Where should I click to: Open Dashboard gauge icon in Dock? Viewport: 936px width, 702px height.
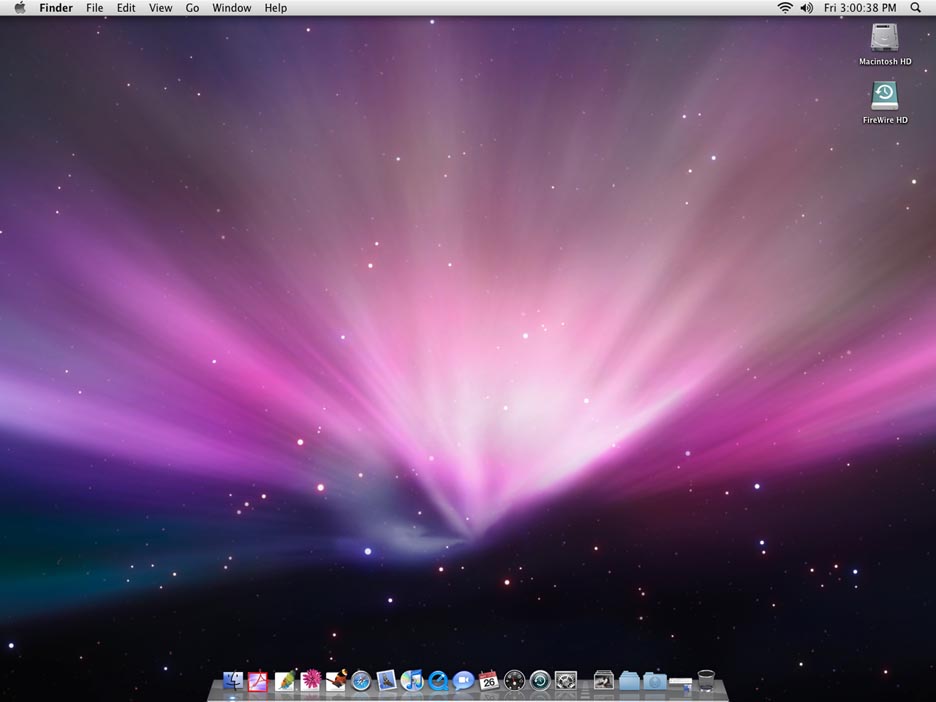pos(515,681)
